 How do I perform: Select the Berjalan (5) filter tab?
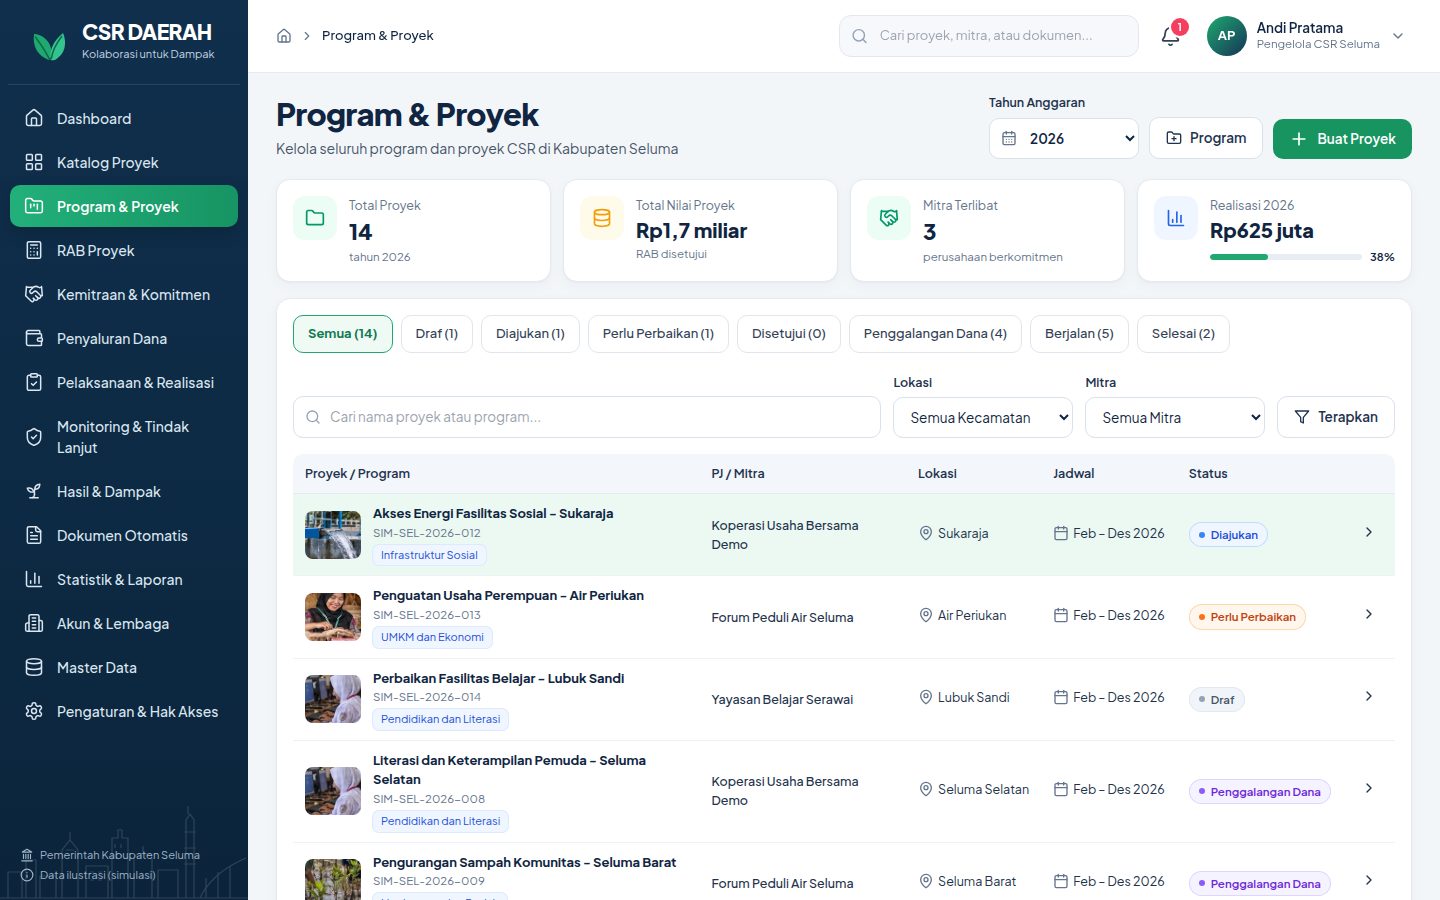[x=1079, y=334]
